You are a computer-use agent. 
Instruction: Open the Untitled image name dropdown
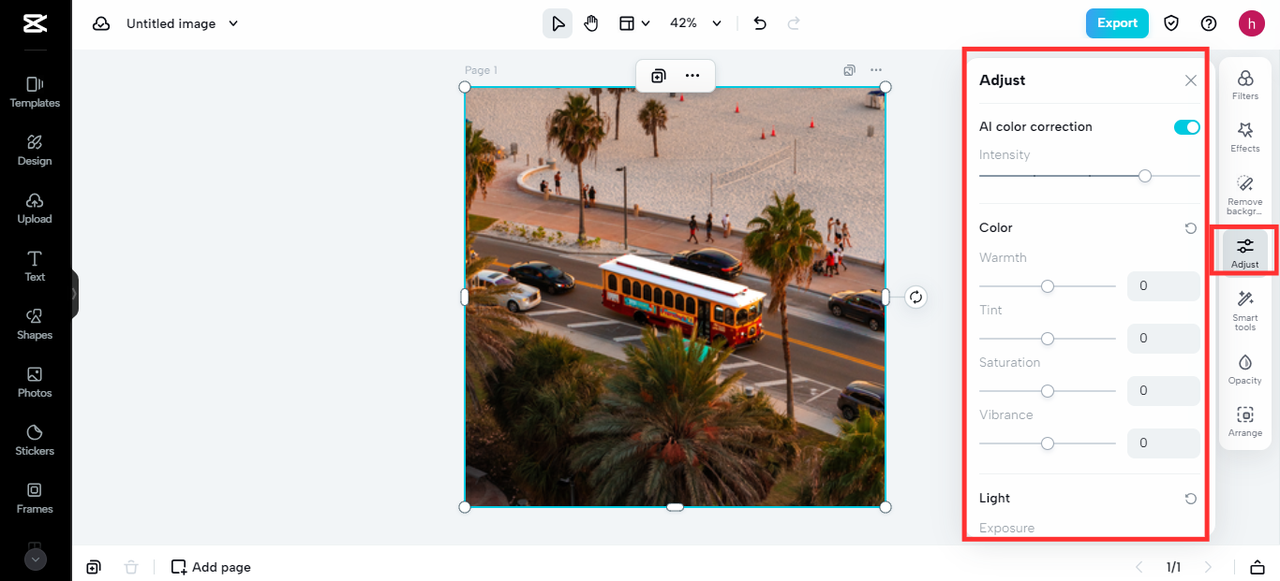pos(182,23)
